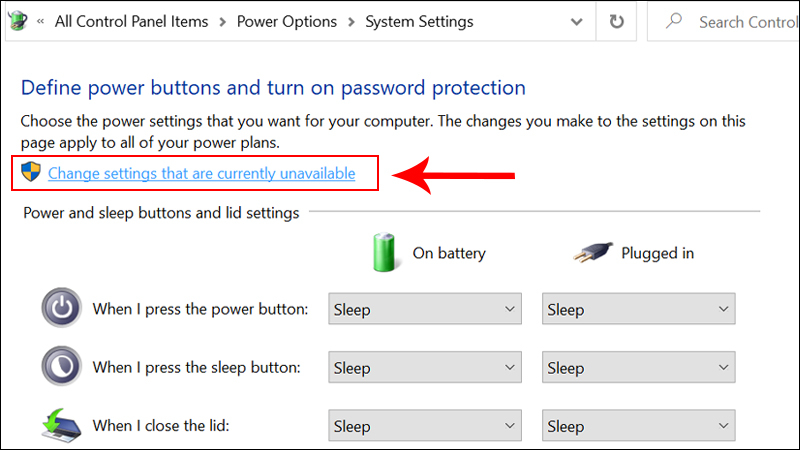Click the UAC shield icon
This screenshot has width=800, height=450.
33,173
